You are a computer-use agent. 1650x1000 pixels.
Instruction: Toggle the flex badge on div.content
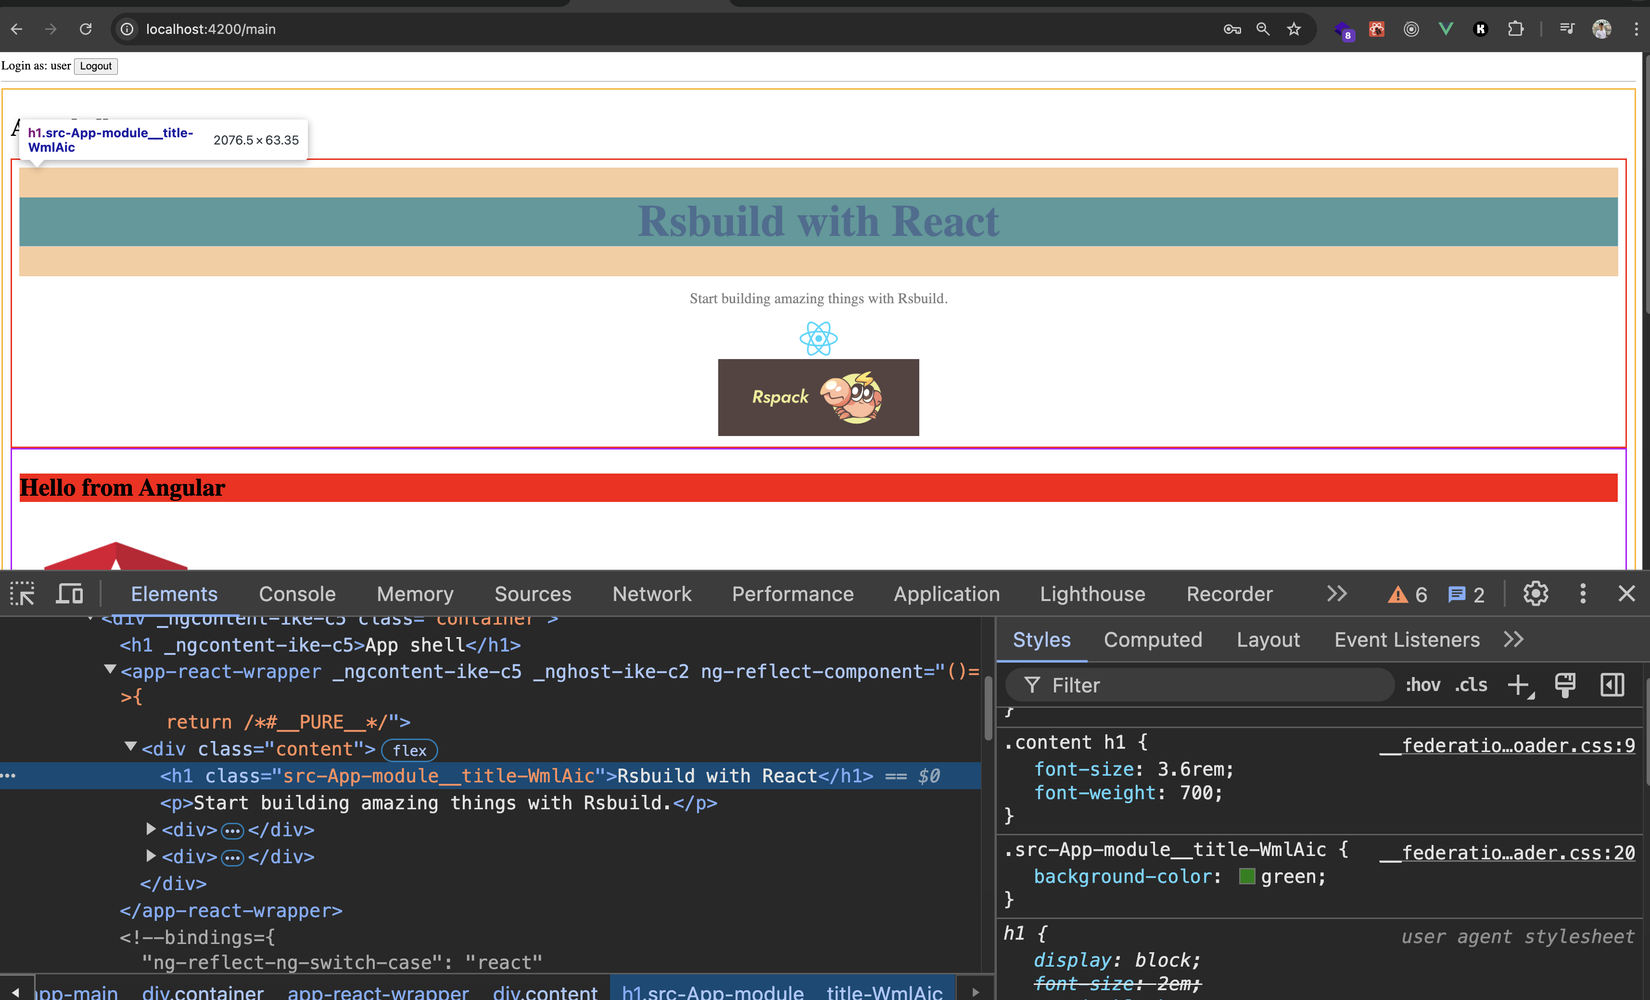coord(410,750)
